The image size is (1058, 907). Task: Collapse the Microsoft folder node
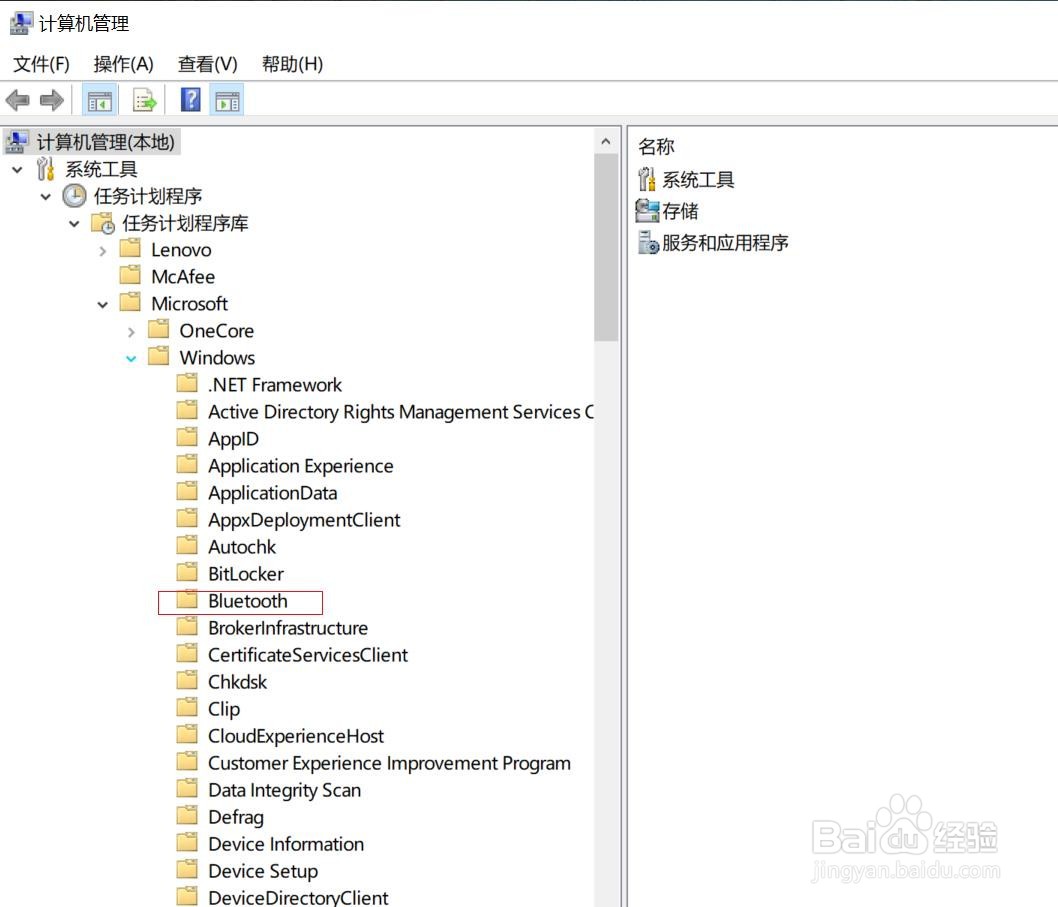point(103,305)
